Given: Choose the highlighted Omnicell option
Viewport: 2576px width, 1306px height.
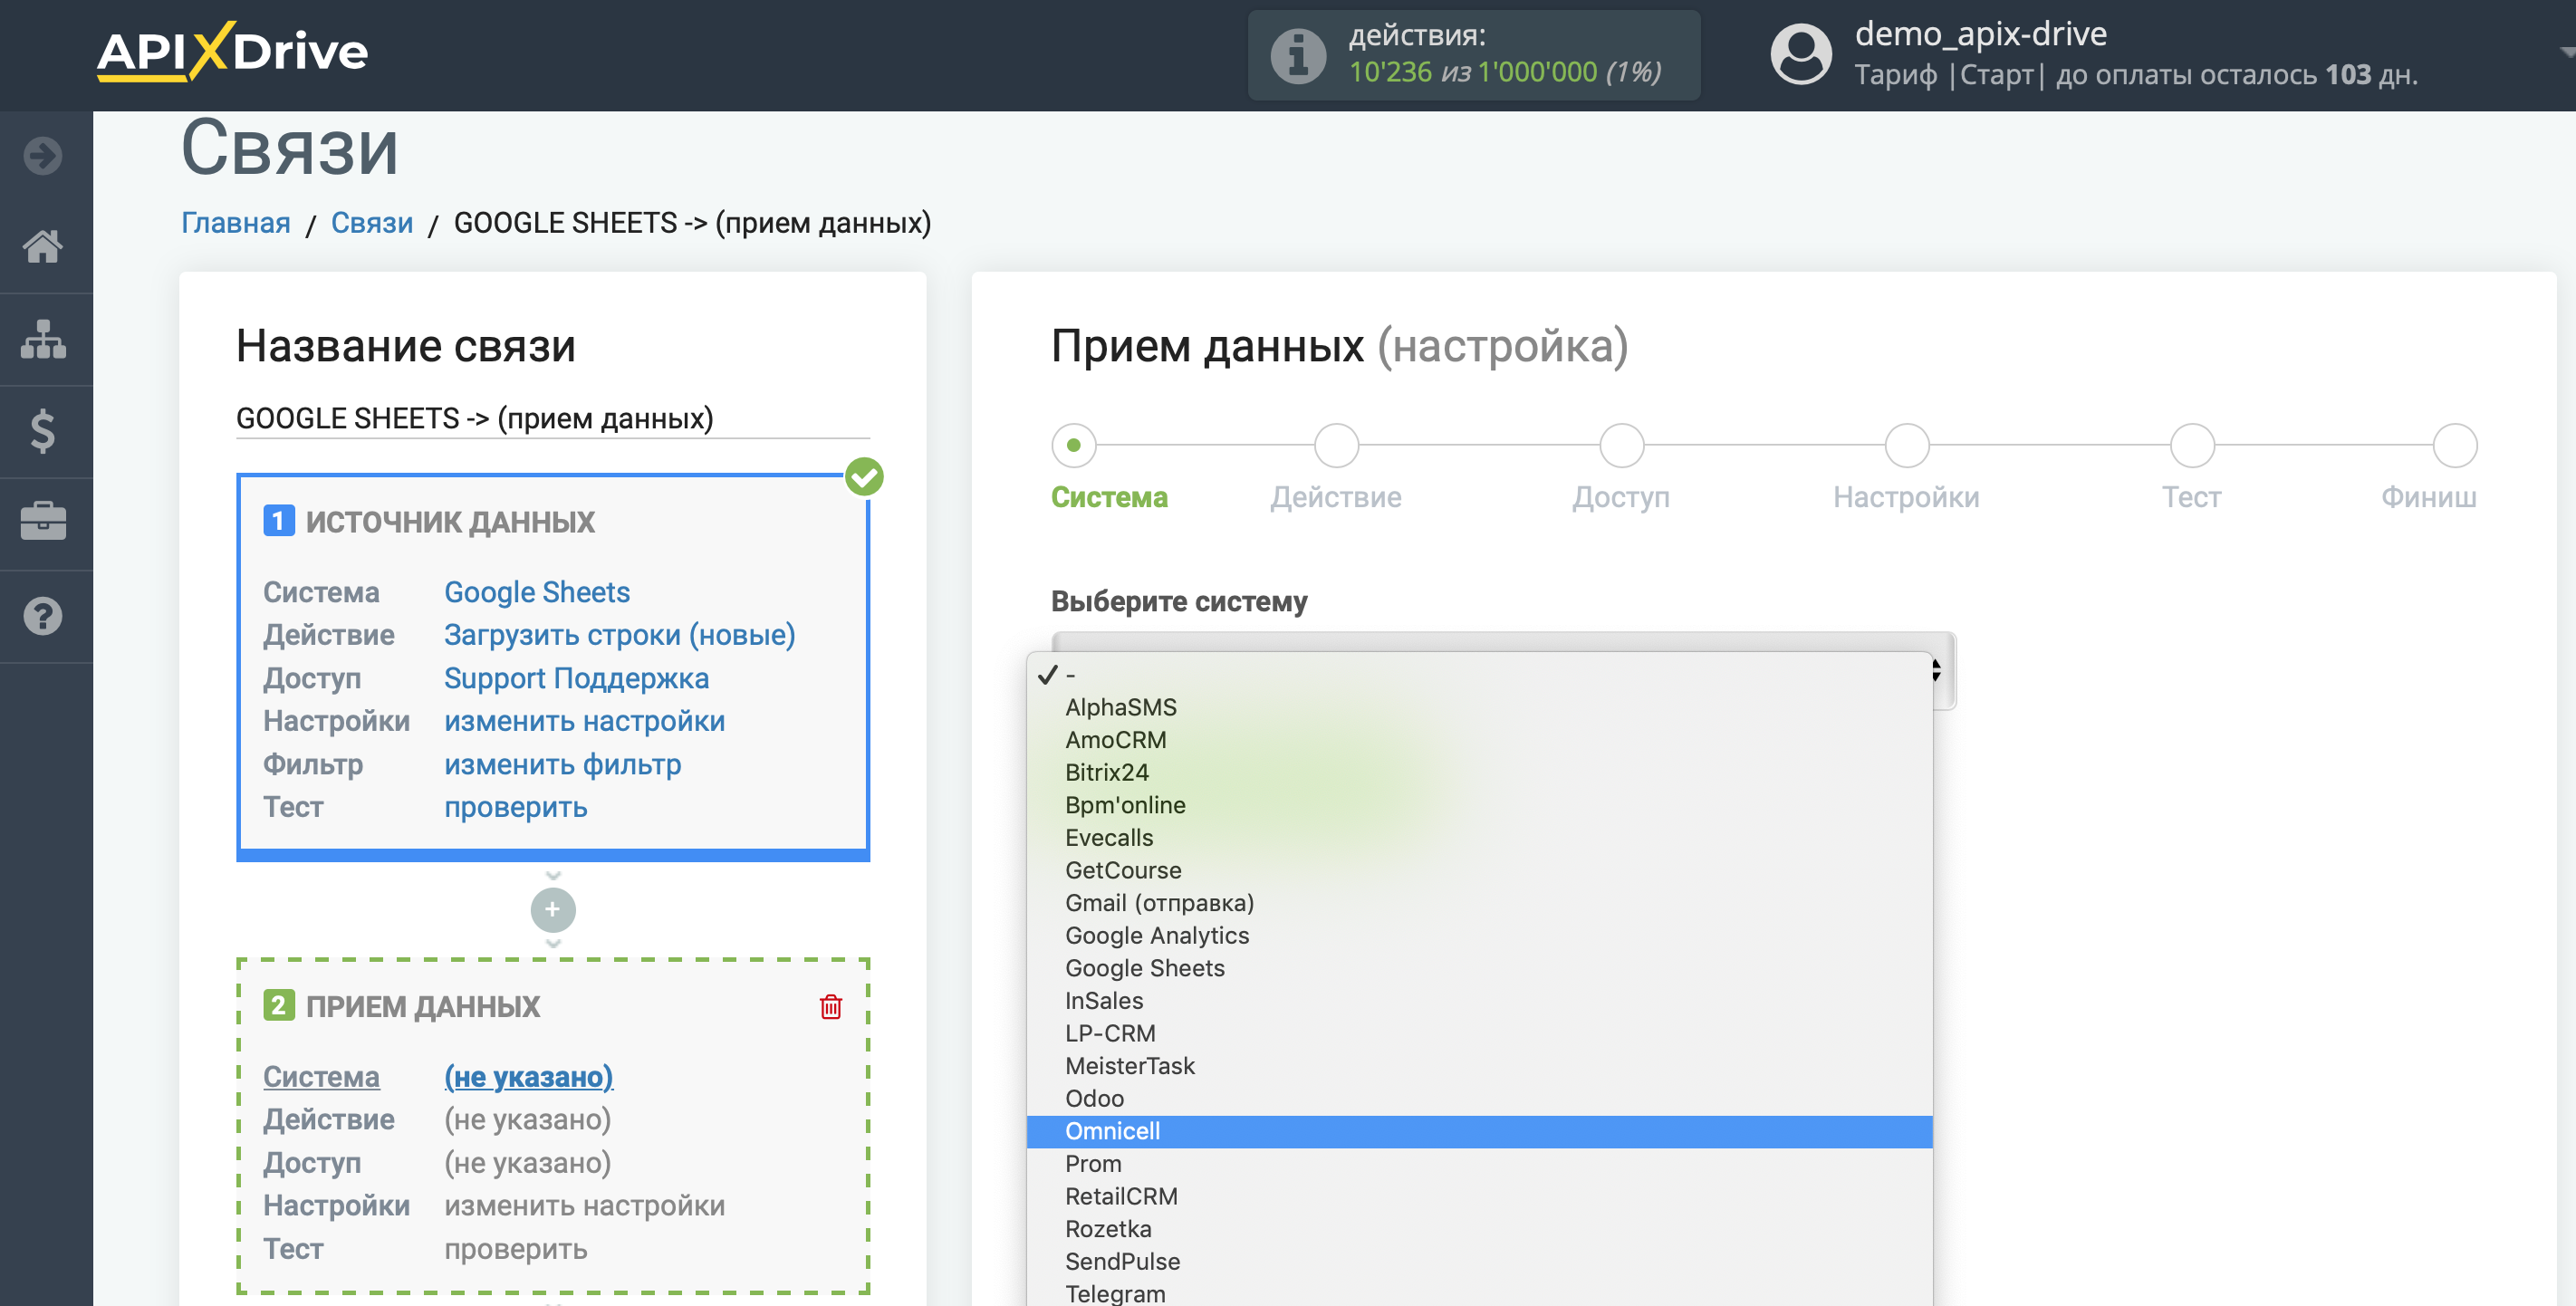Looking at the screenshot, I should [1479, 1131].
